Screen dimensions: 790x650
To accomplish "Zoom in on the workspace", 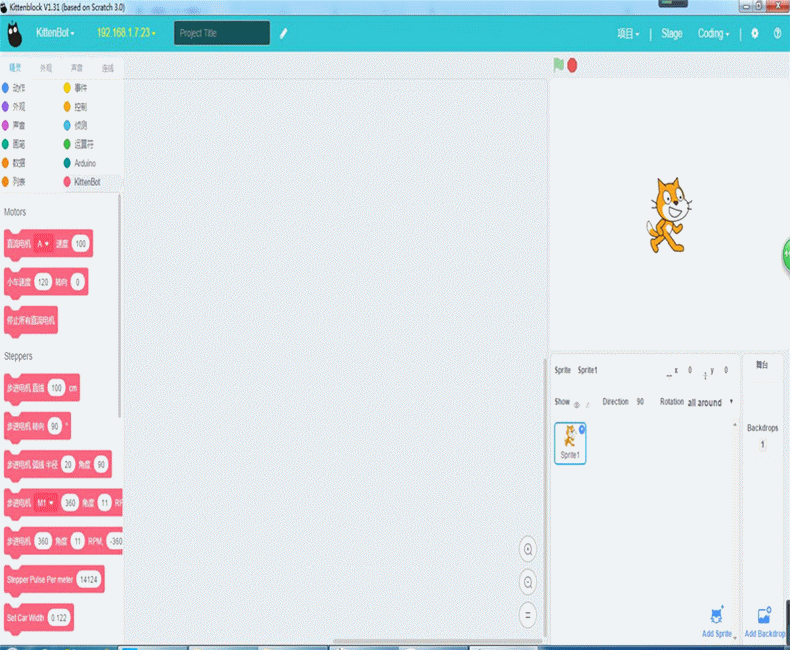I will tap(528, 549).
